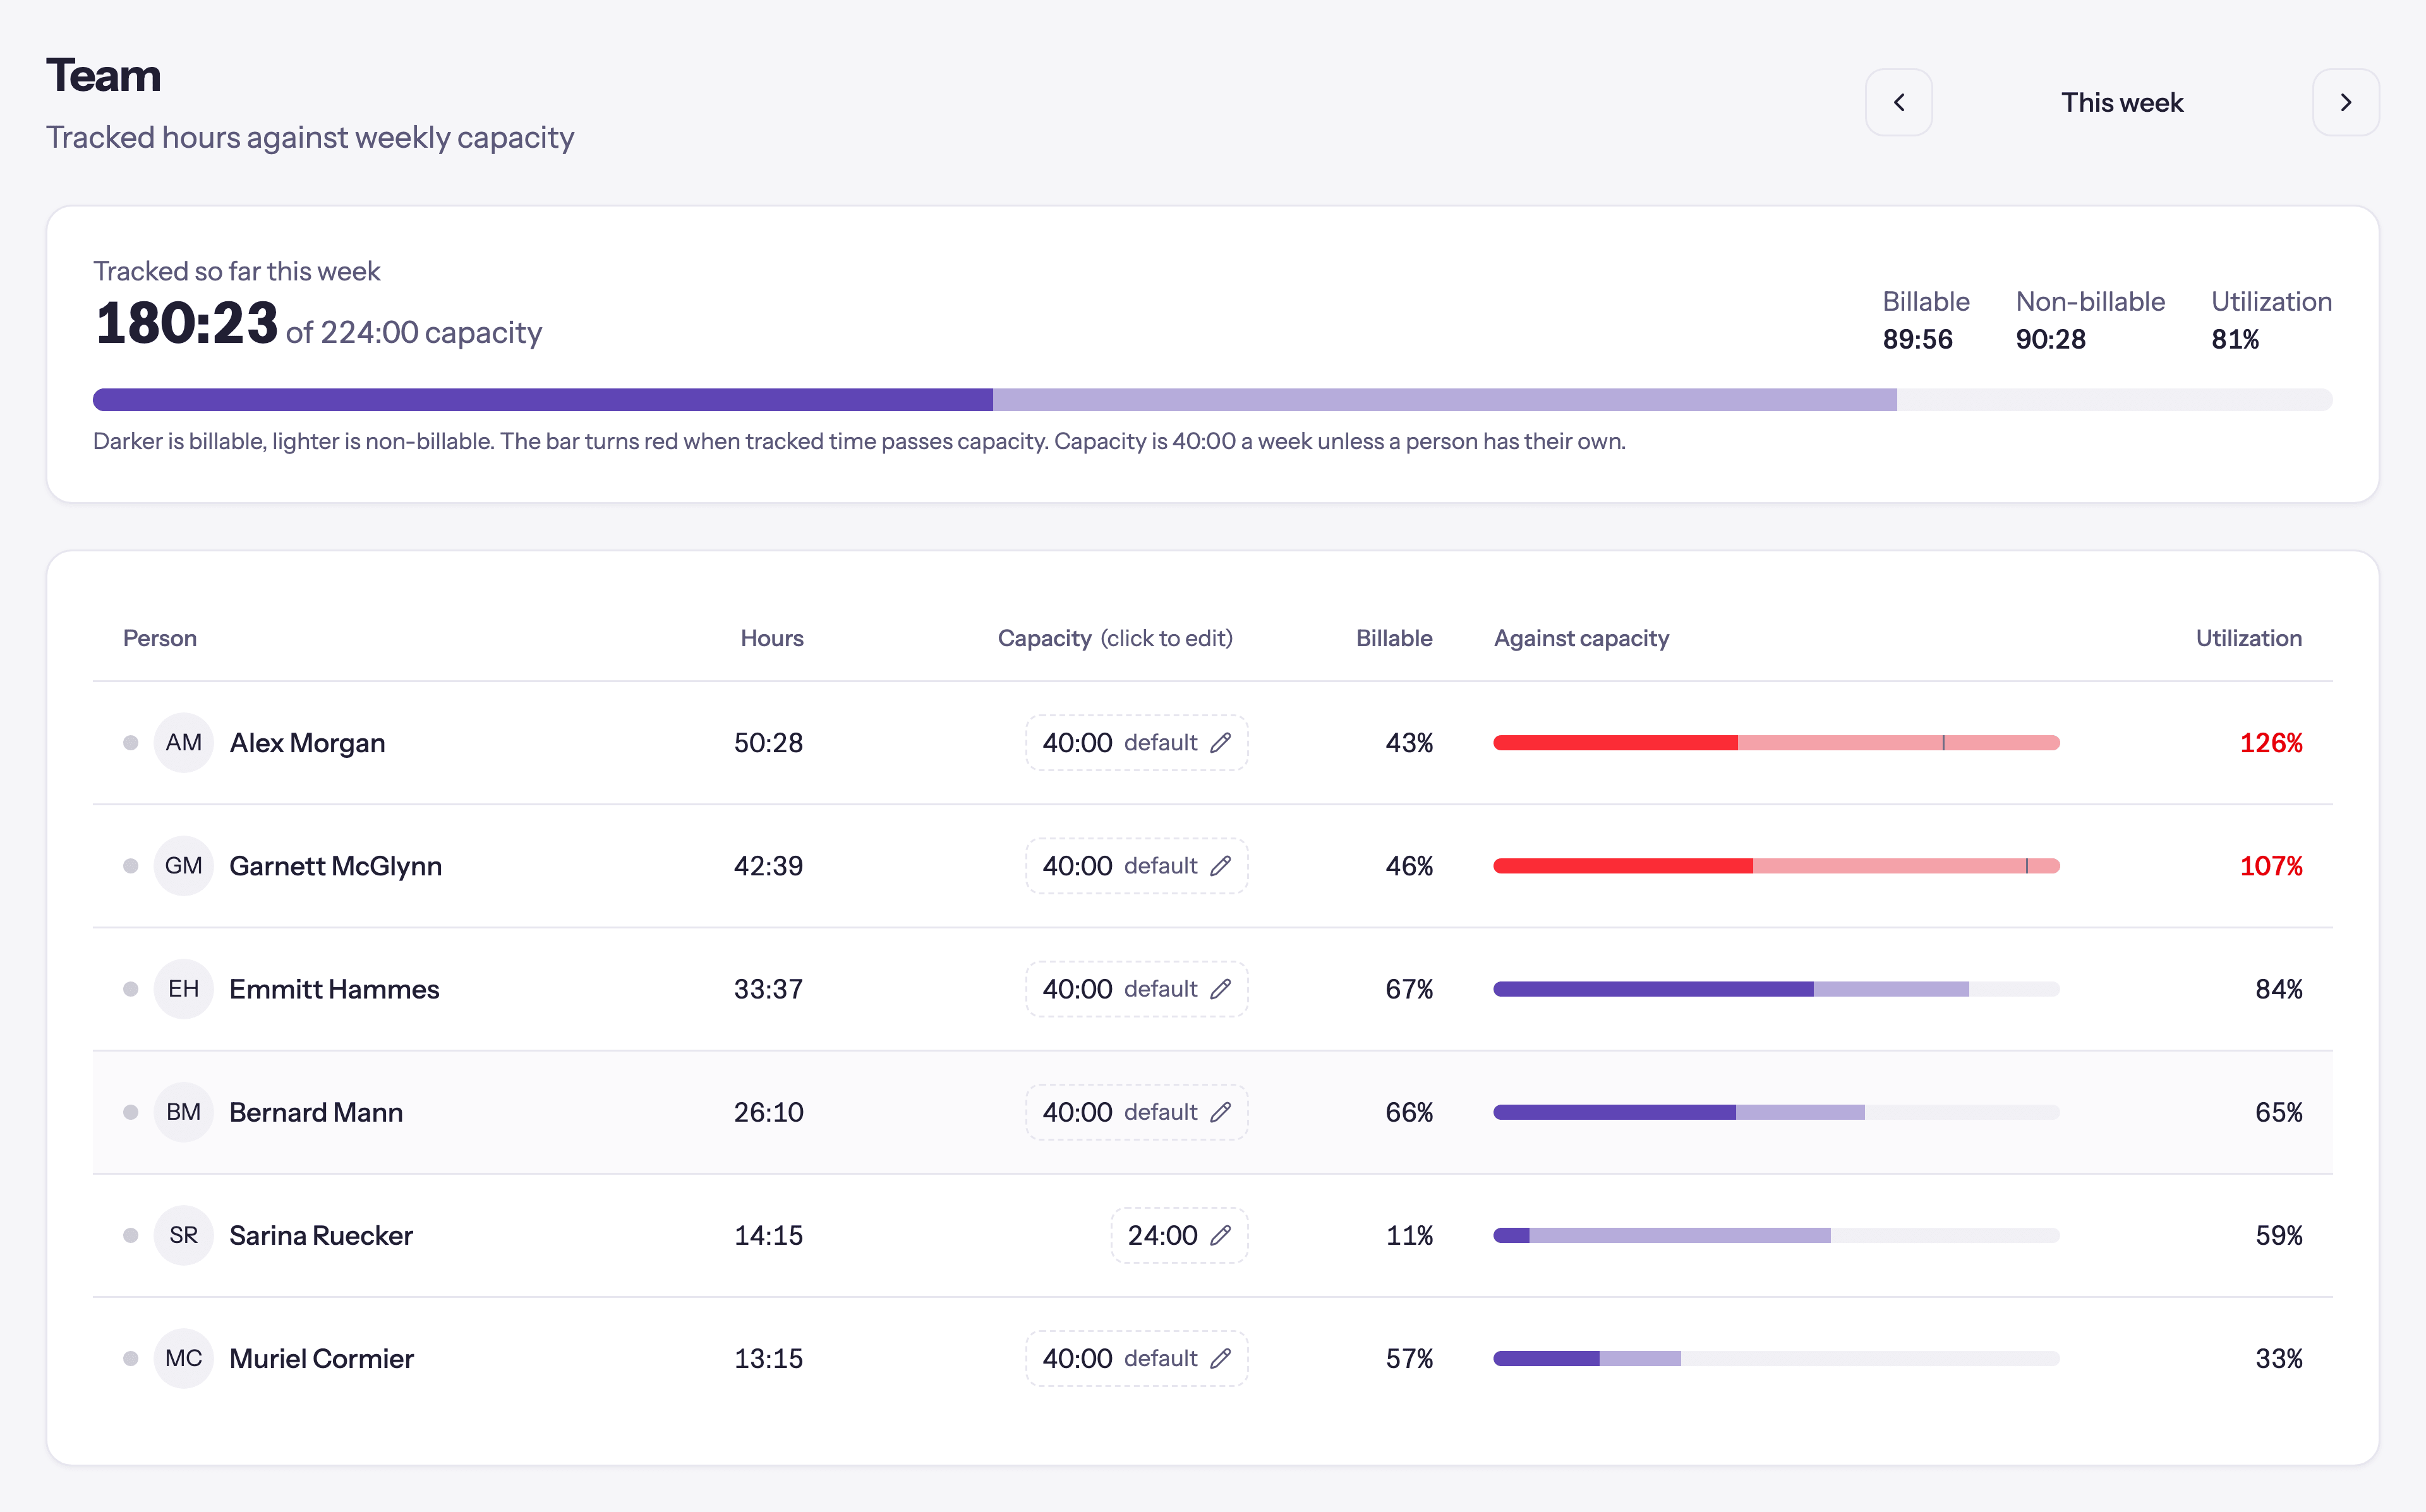
Task: Click status dot beside Emmitt Hammes
Action: pyautogui.click(x=130, y=988)
